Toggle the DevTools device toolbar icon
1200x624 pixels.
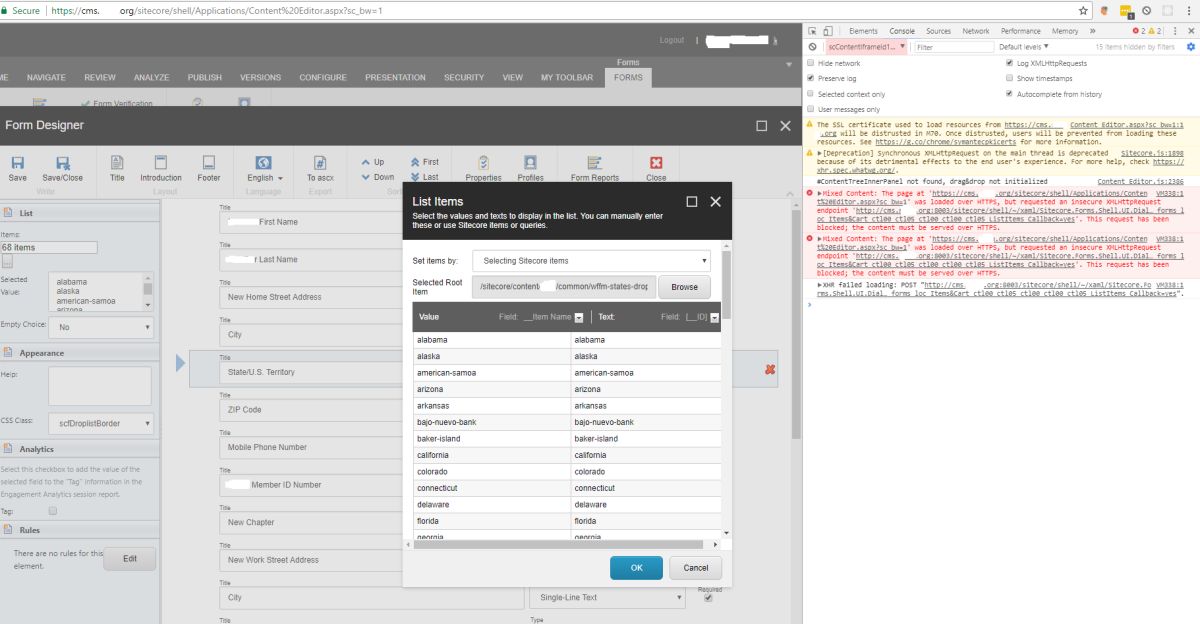point(830,31)
